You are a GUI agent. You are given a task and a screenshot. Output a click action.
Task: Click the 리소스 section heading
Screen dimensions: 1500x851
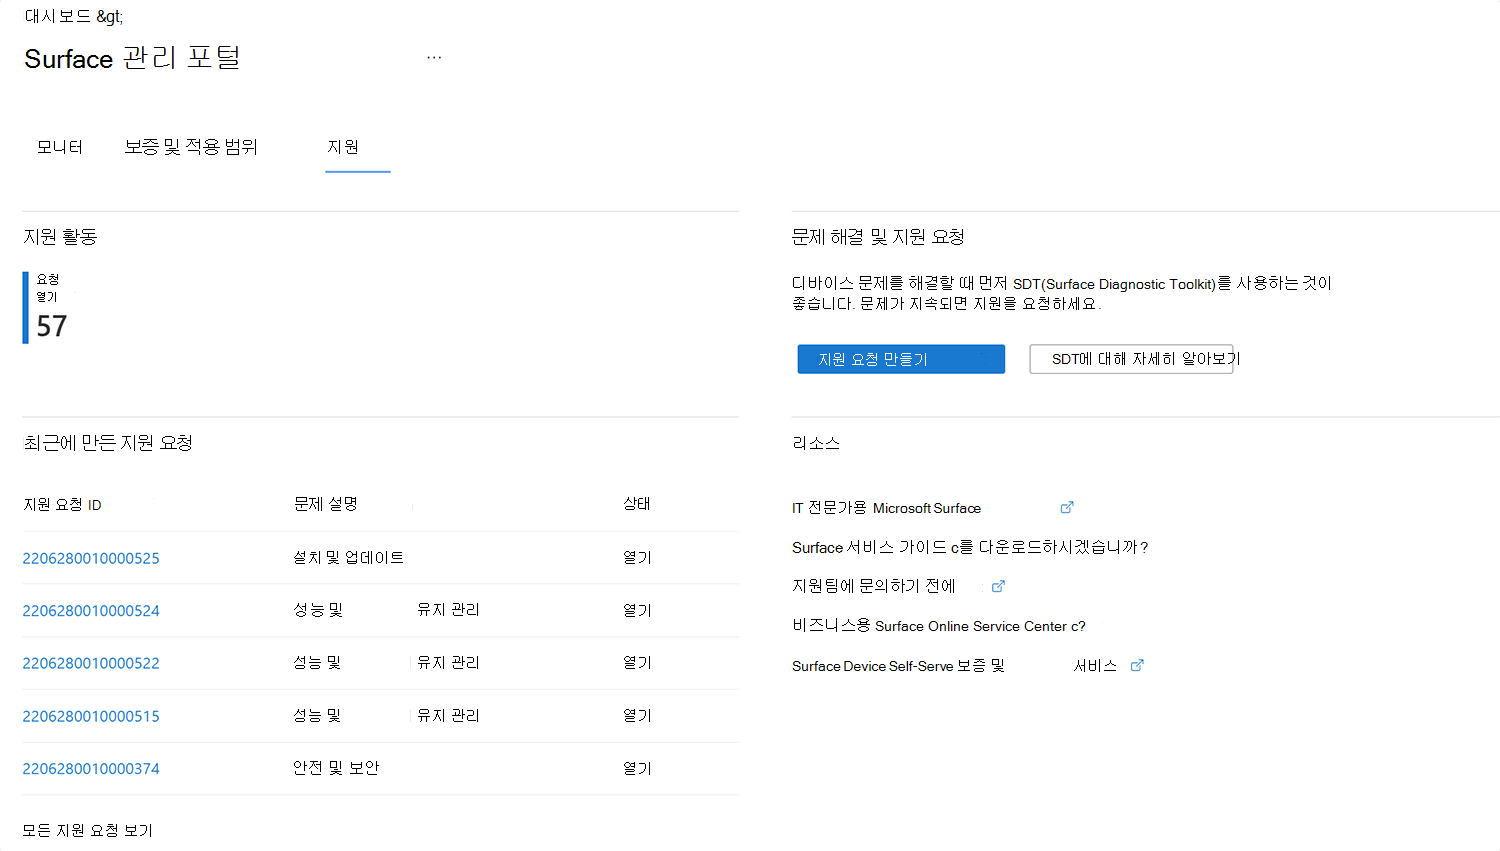(x=816, y=443)
